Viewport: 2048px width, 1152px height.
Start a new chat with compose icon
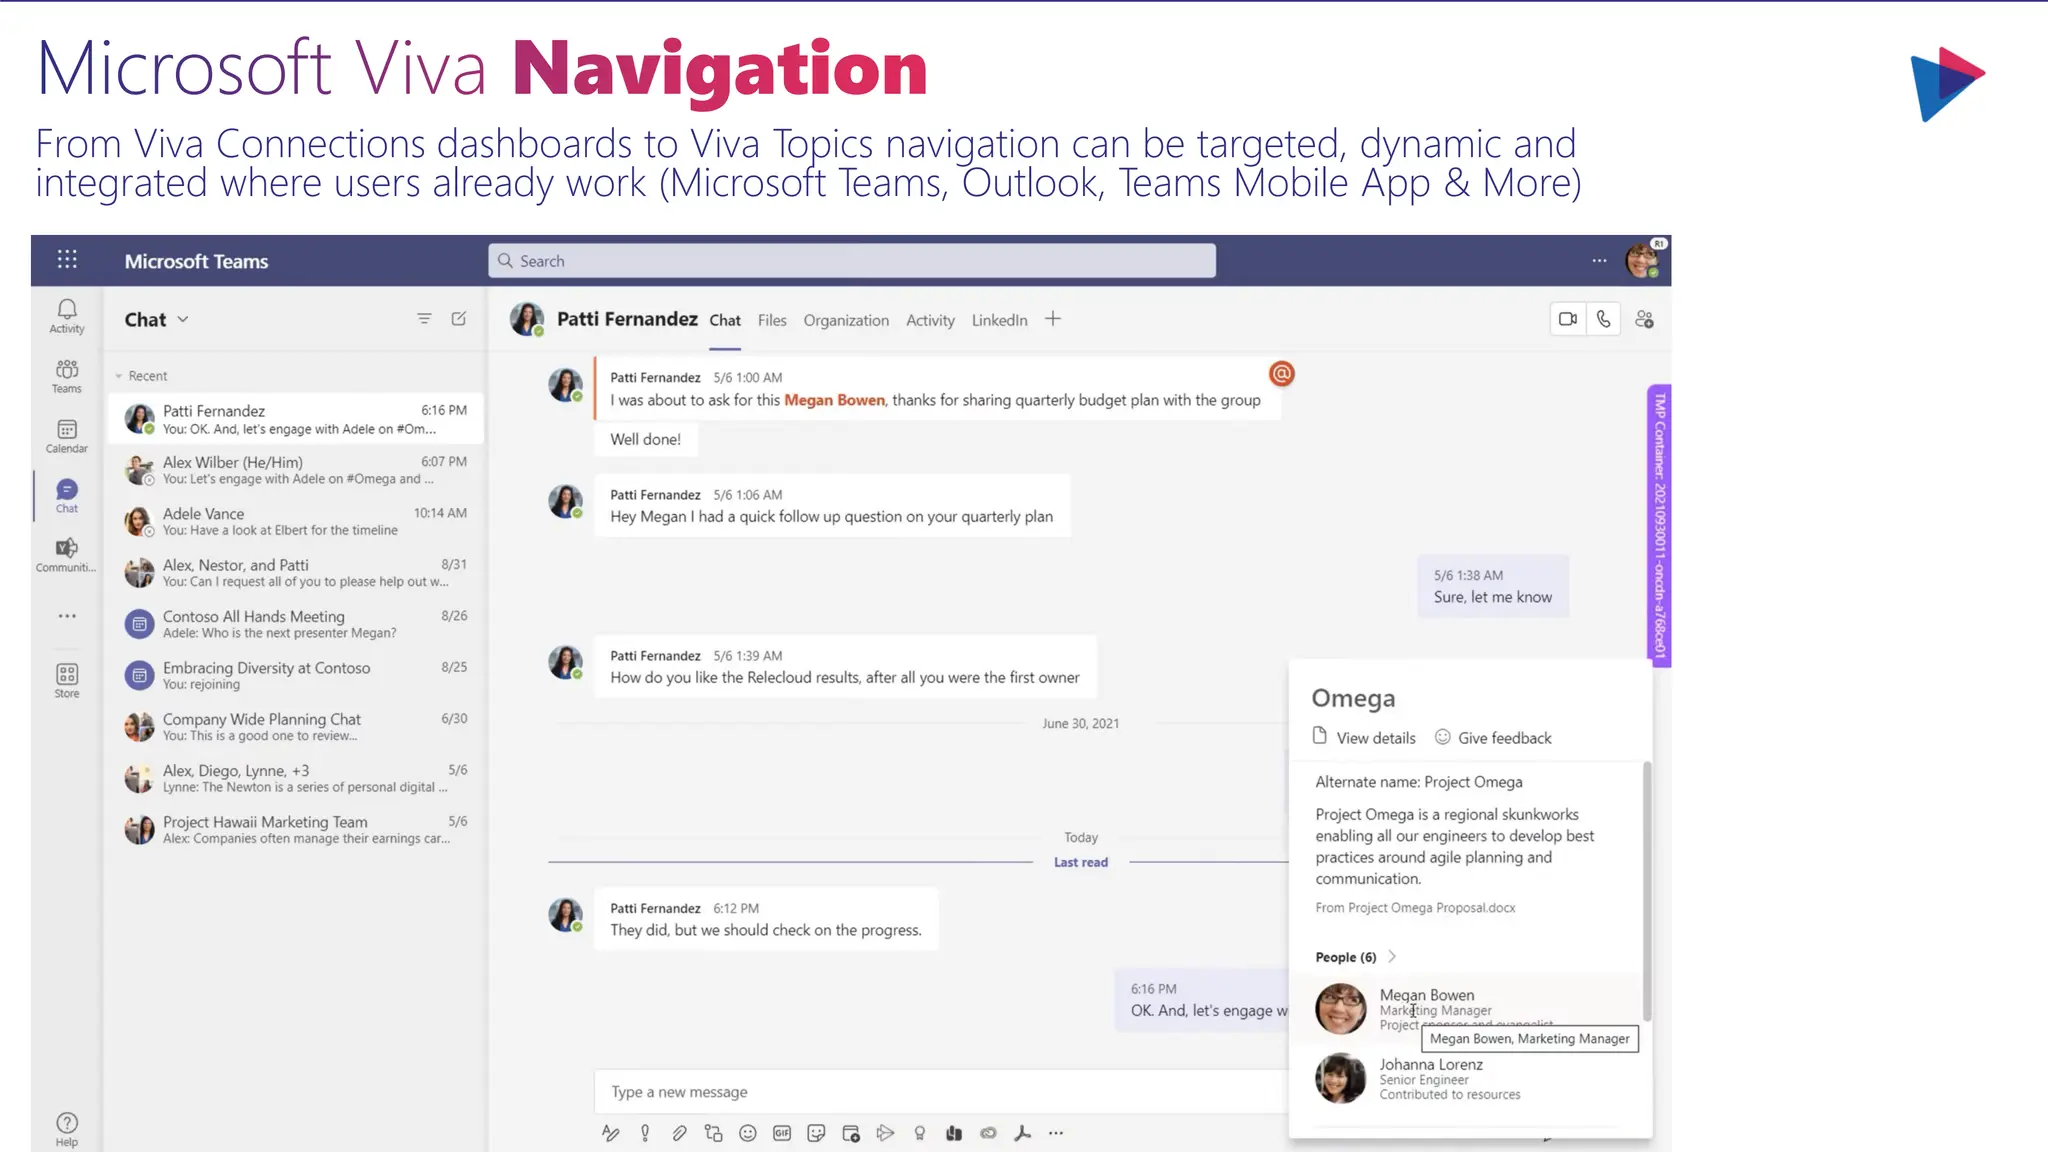pyautogui.click(x=459, y=319)
